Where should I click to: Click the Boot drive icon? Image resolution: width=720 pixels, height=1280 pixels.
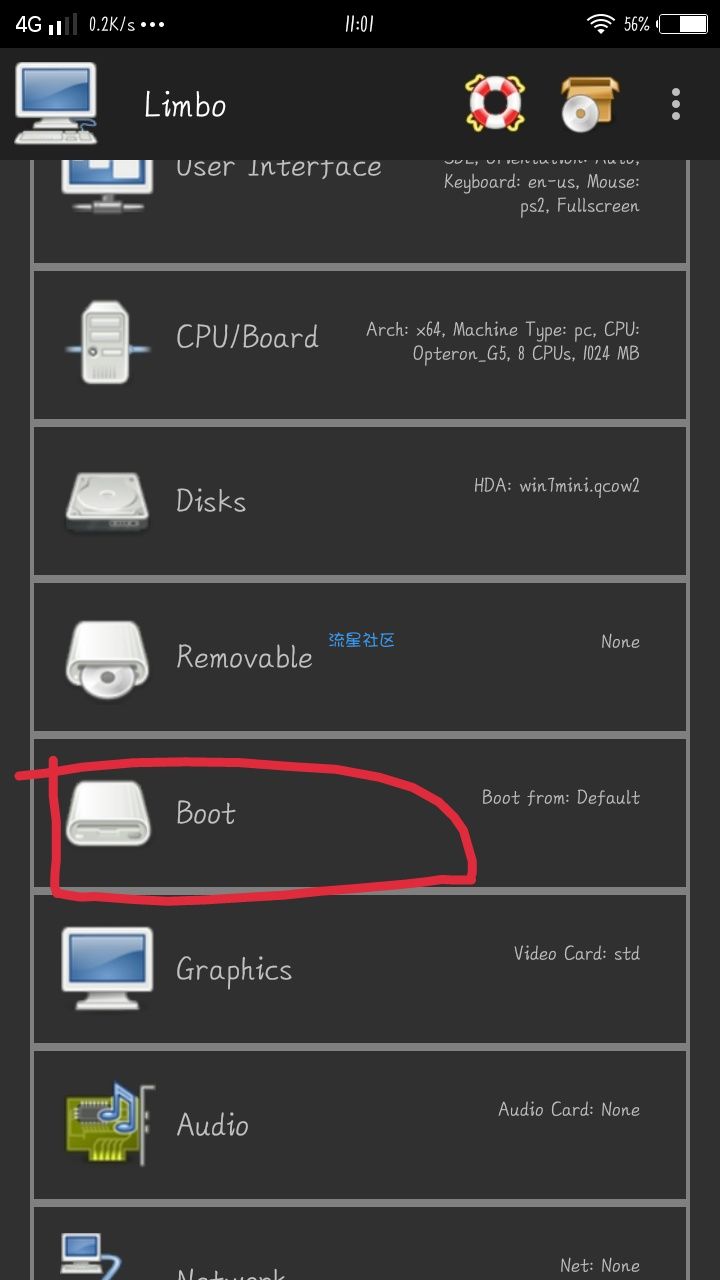(x=107, y=813)
